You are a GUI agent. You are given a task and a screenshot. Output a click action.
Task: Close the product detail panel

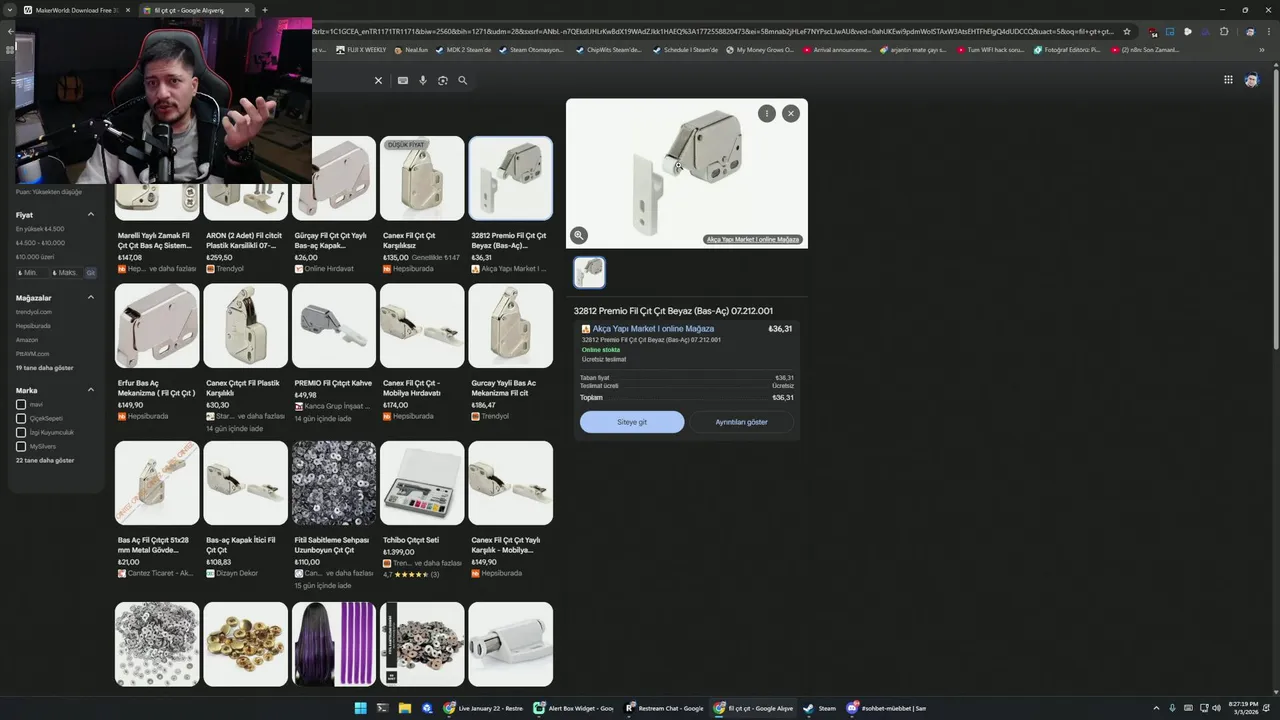791,114
